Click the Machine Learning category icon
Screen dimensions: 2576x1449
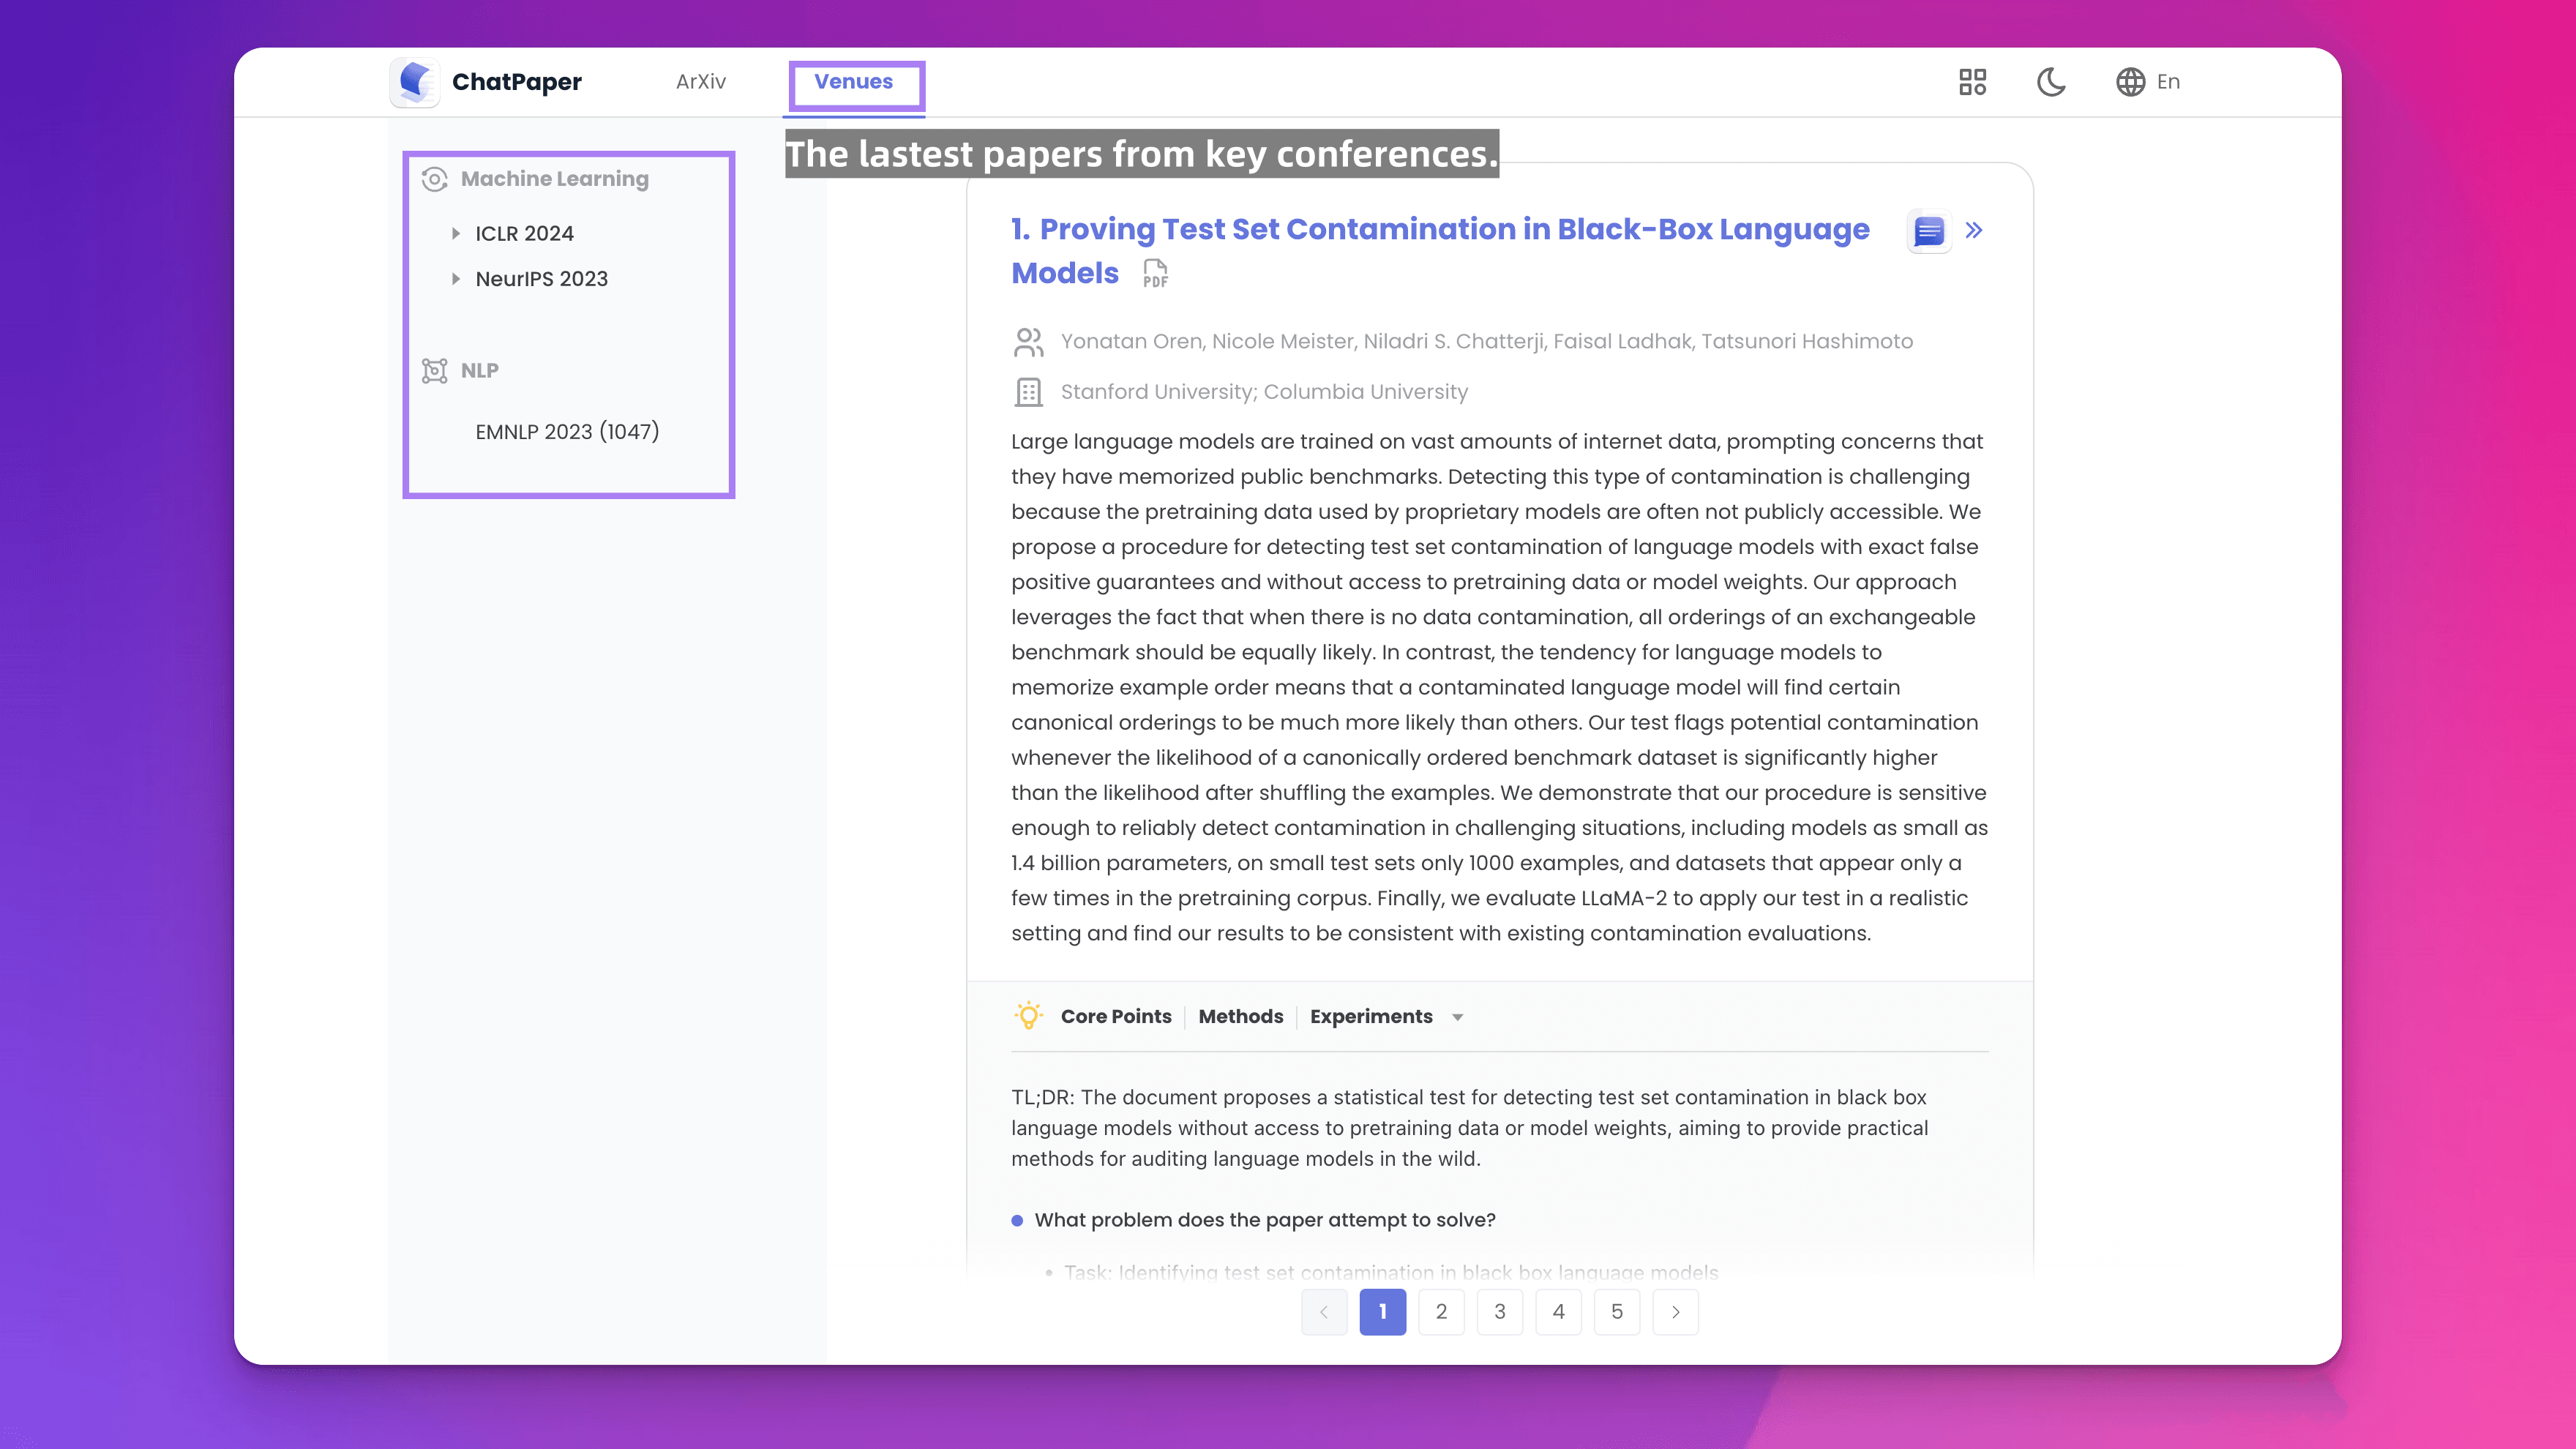434,179
